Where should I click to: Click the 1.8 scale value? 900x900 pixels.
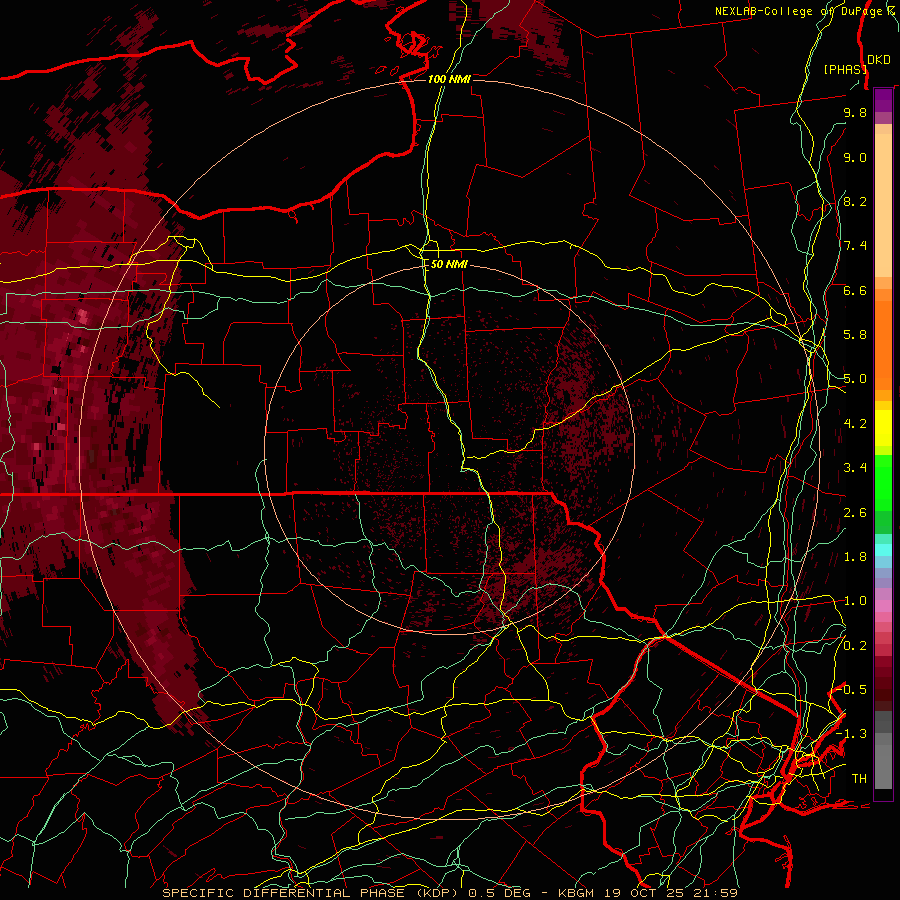(855, 557)
